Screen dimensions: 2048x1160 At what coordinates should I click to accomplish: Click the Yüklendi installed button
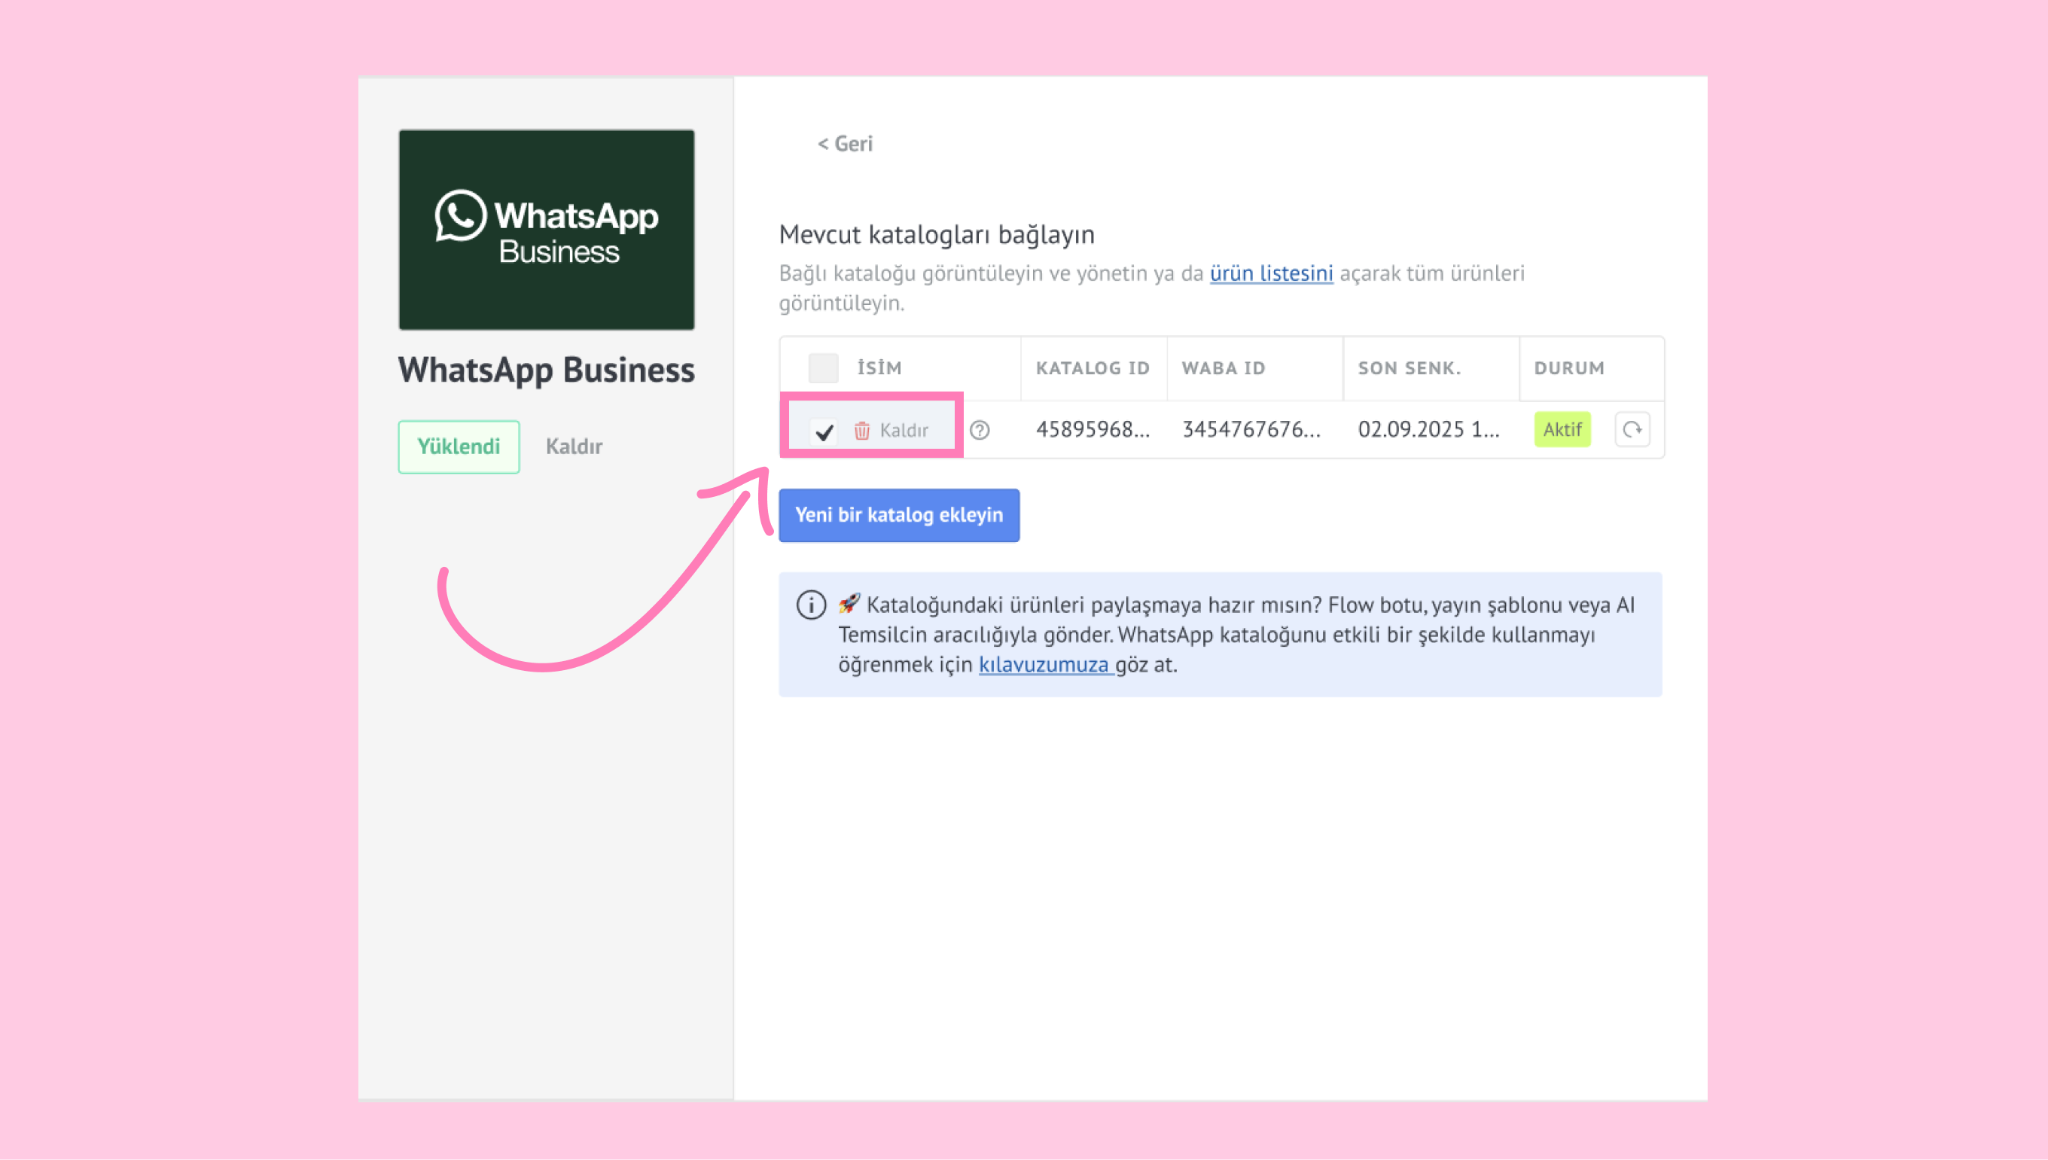click(x=459, y=447)
